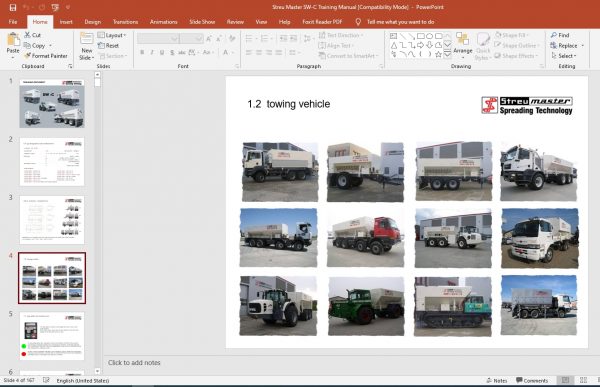Open the Clipboard dialog launcher
600x387 pixels.
[70, 66]
